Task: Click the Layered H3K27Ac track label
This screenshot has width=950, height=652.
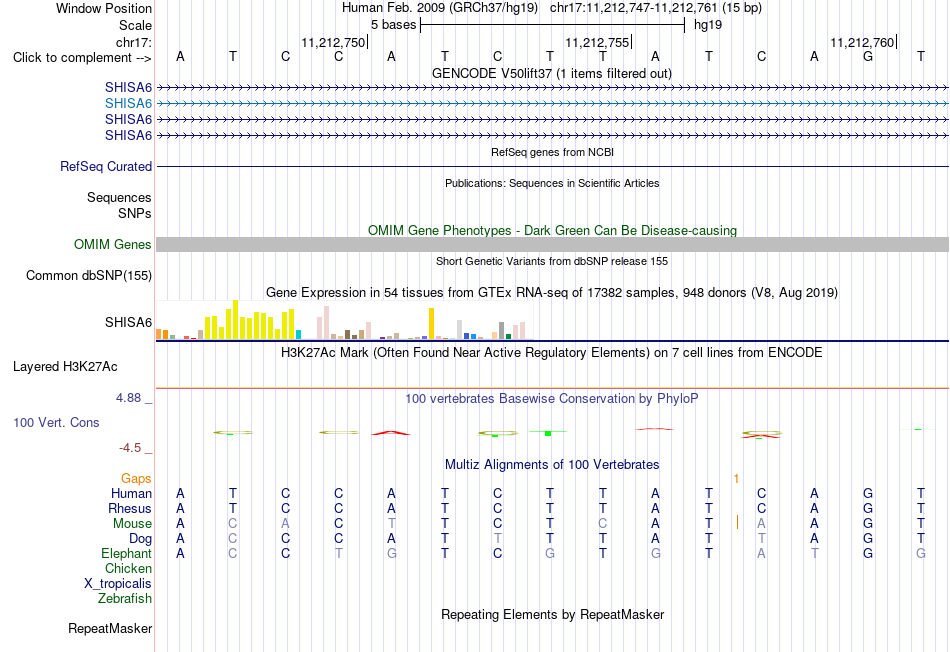Action: coord(65,366)
